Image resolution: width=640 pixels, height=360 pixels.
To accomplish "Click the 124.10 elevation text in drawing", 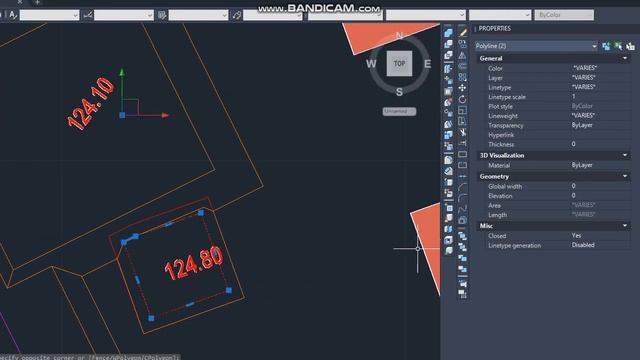I will point(91,104).
